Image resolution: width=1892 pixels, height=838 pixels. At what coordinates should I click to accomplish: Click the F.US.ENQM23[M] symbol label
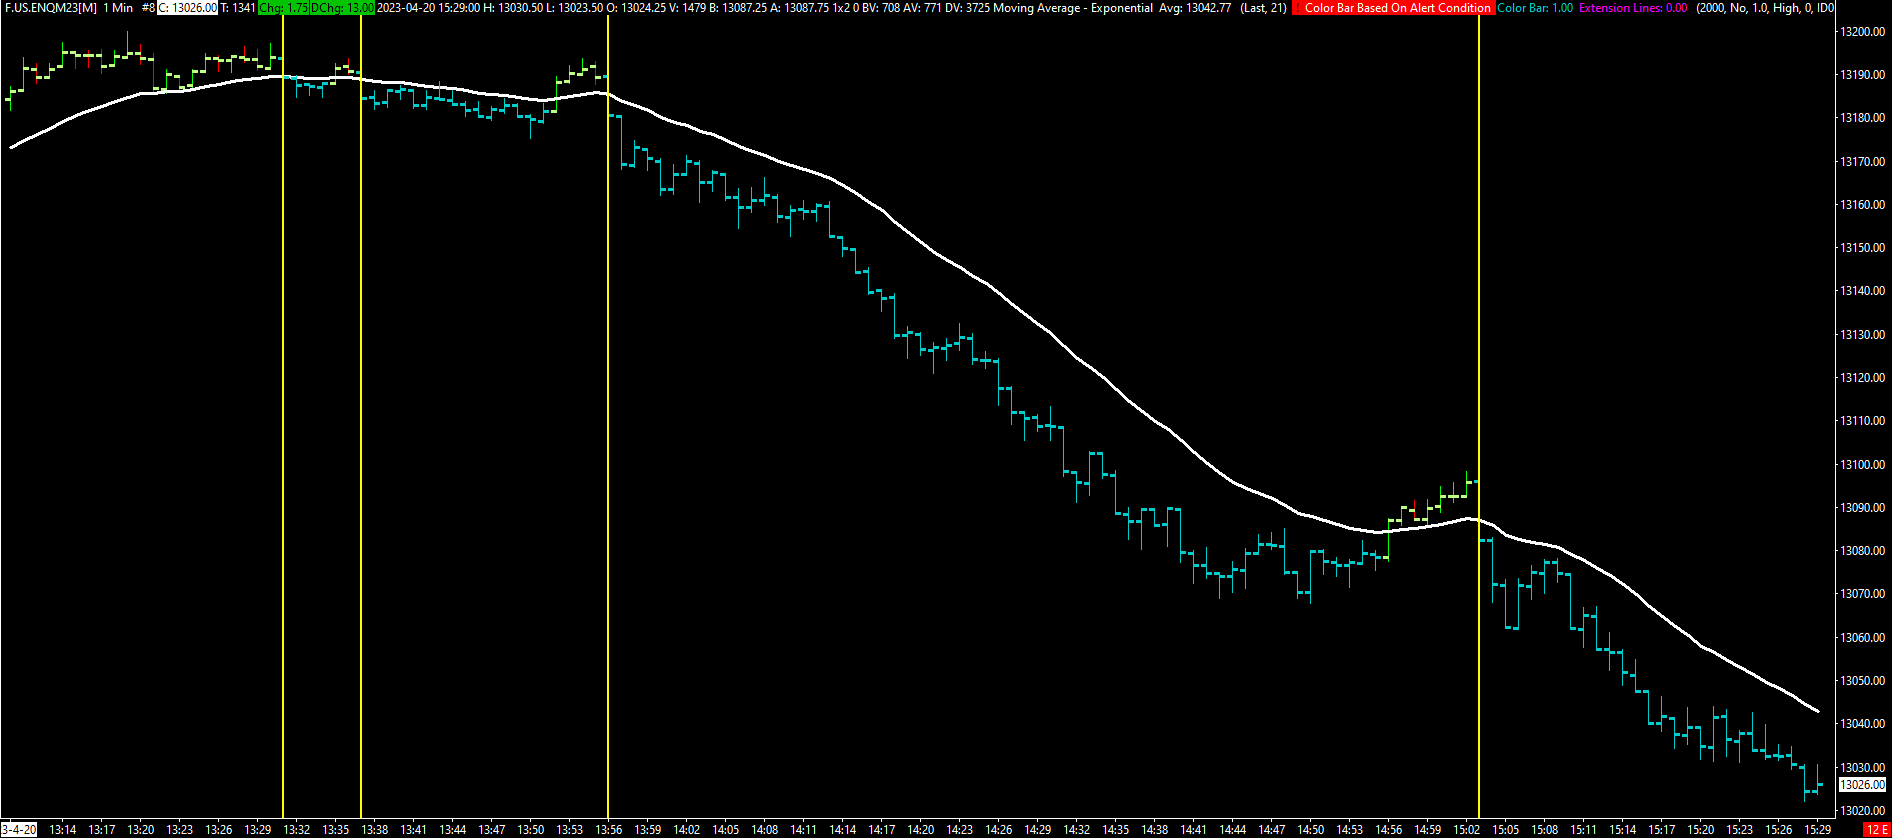[x=51, y=8]
